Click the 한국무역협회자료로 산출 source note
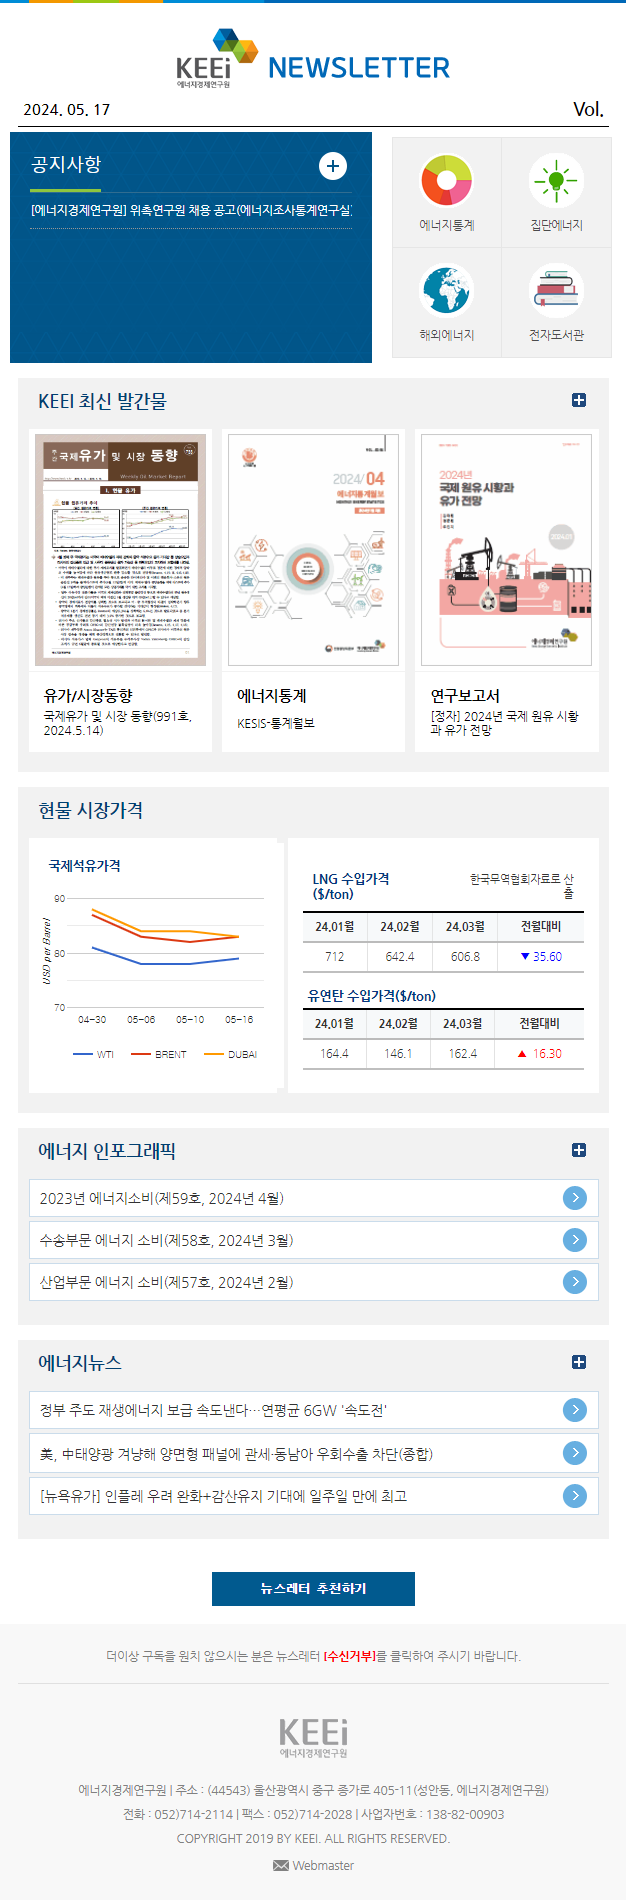This screenshot has height=1900, width=626. point(522,885)
